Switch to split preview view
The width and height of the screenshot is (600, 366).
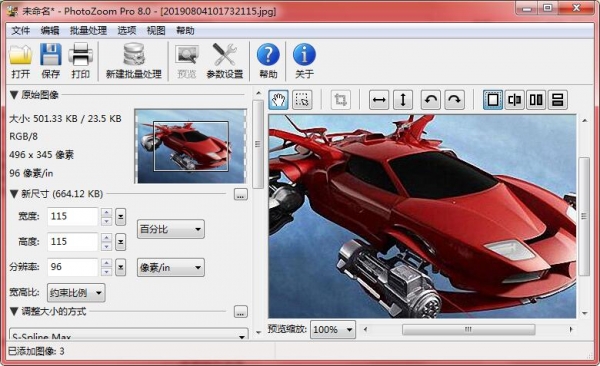[514, 100]
